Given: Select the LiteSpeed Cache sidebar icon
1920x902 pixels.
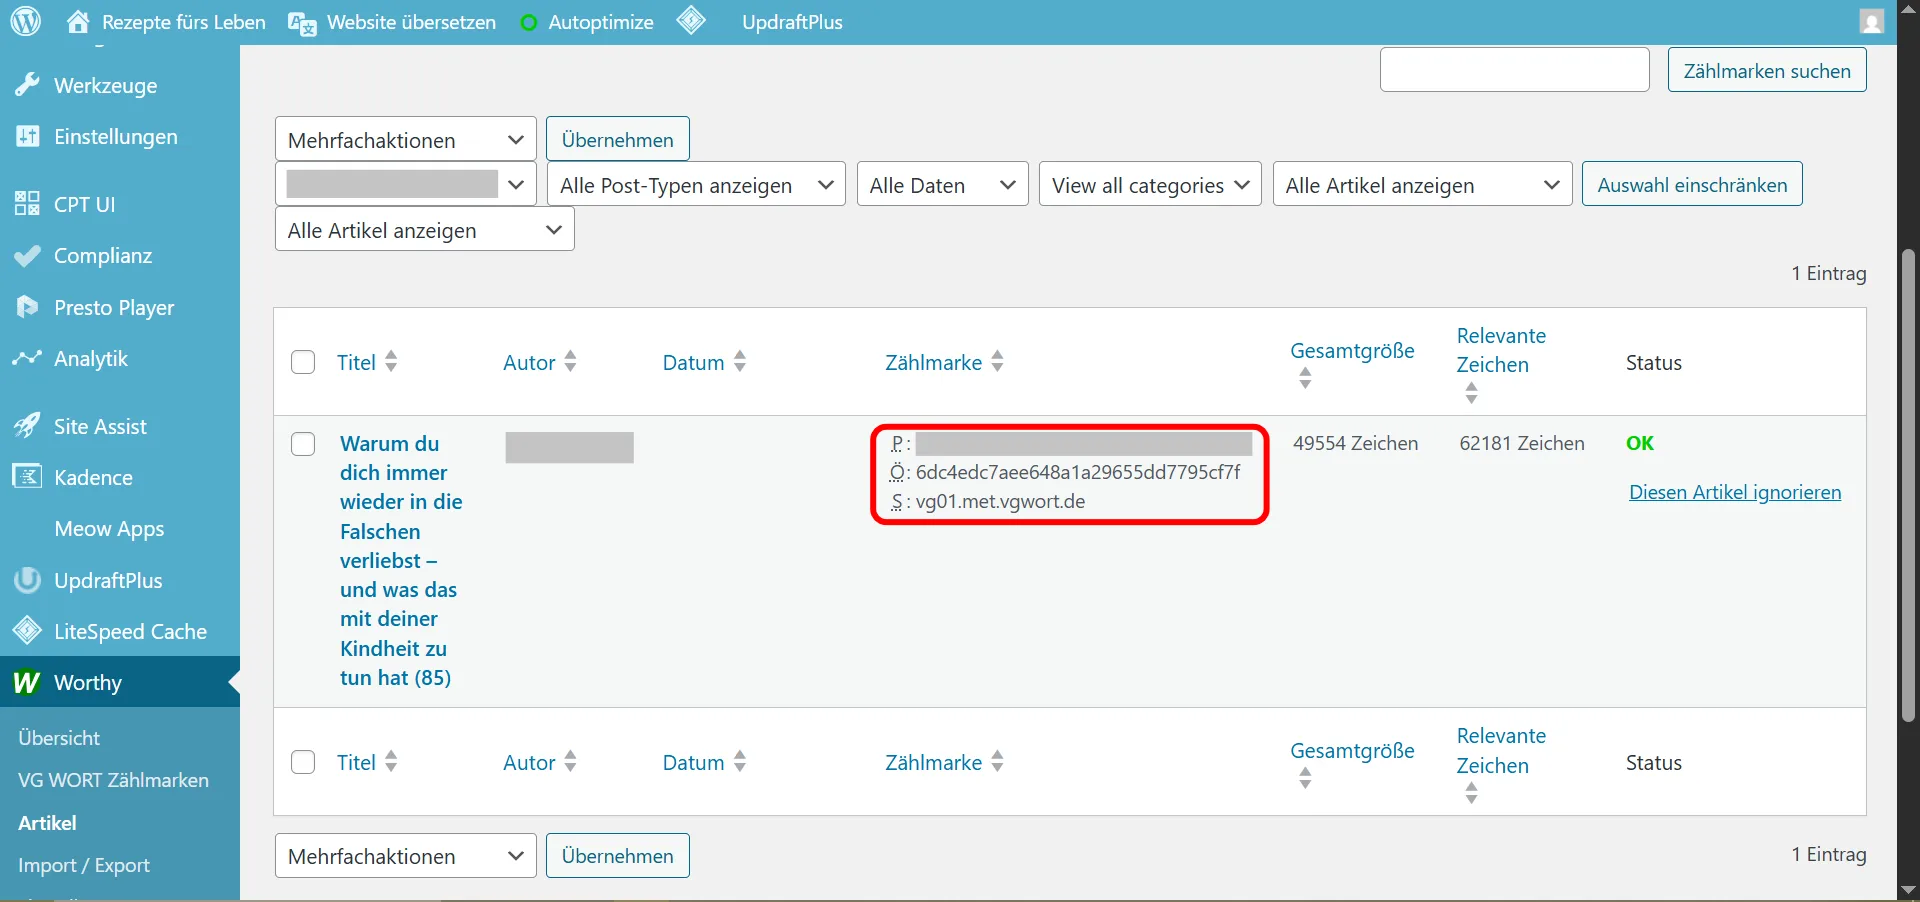Looking at the screenshot, I should pyautogui.click(x=27, y=631).
